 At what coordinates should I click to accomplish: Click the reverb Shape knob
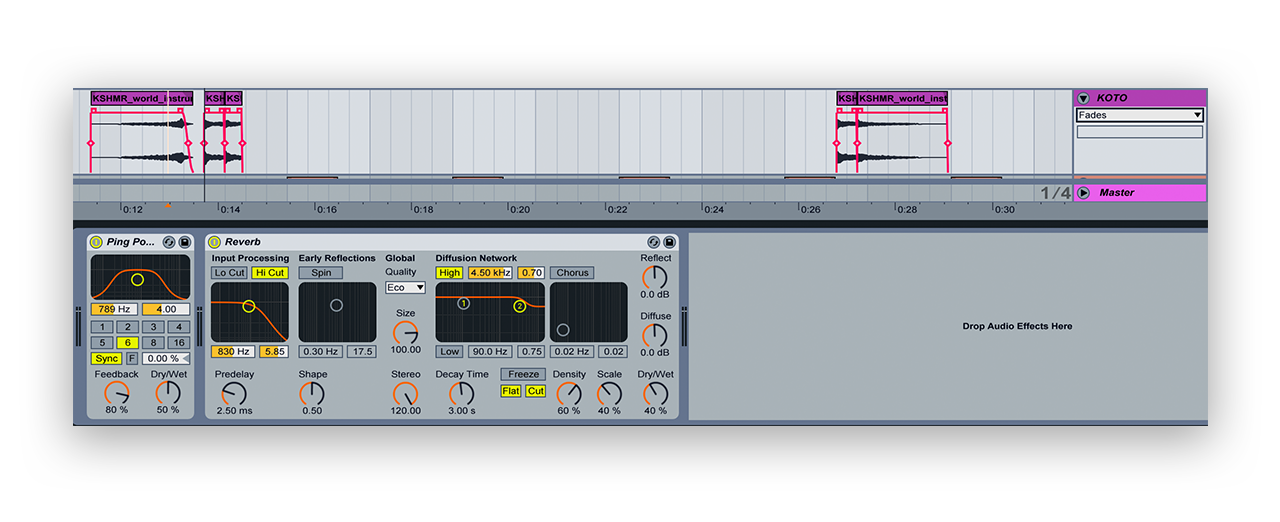pyautogui.click(x=312, y=394)
